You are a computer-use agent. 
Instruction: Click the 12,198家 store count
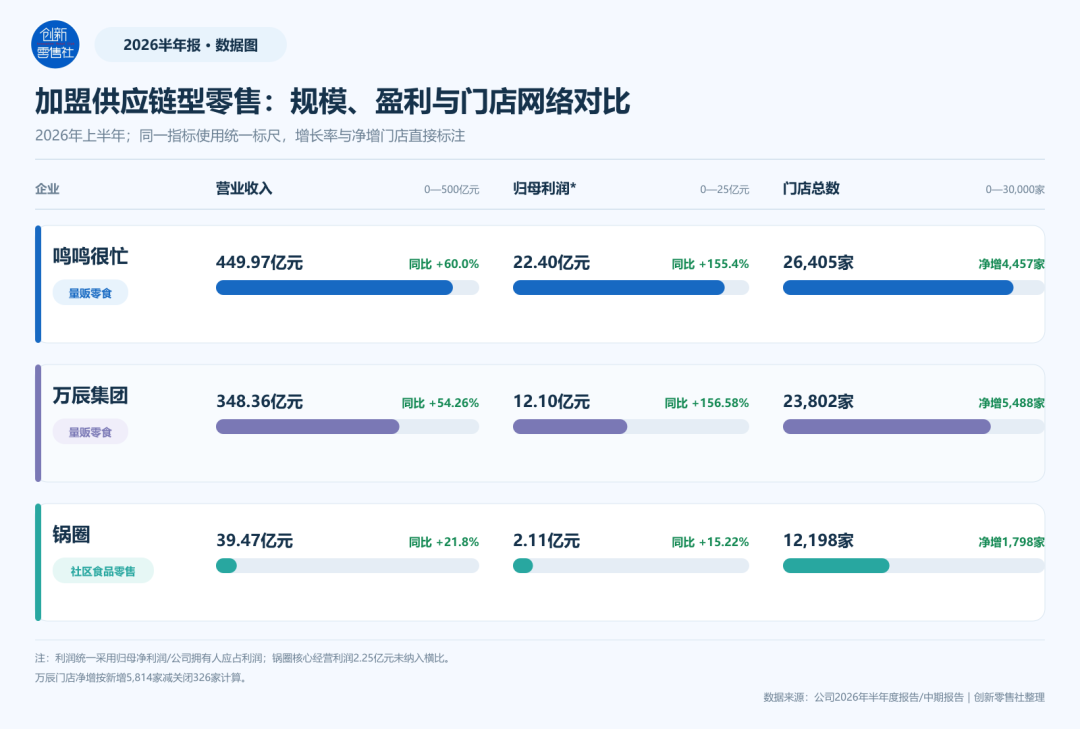[x=818, y=541]
